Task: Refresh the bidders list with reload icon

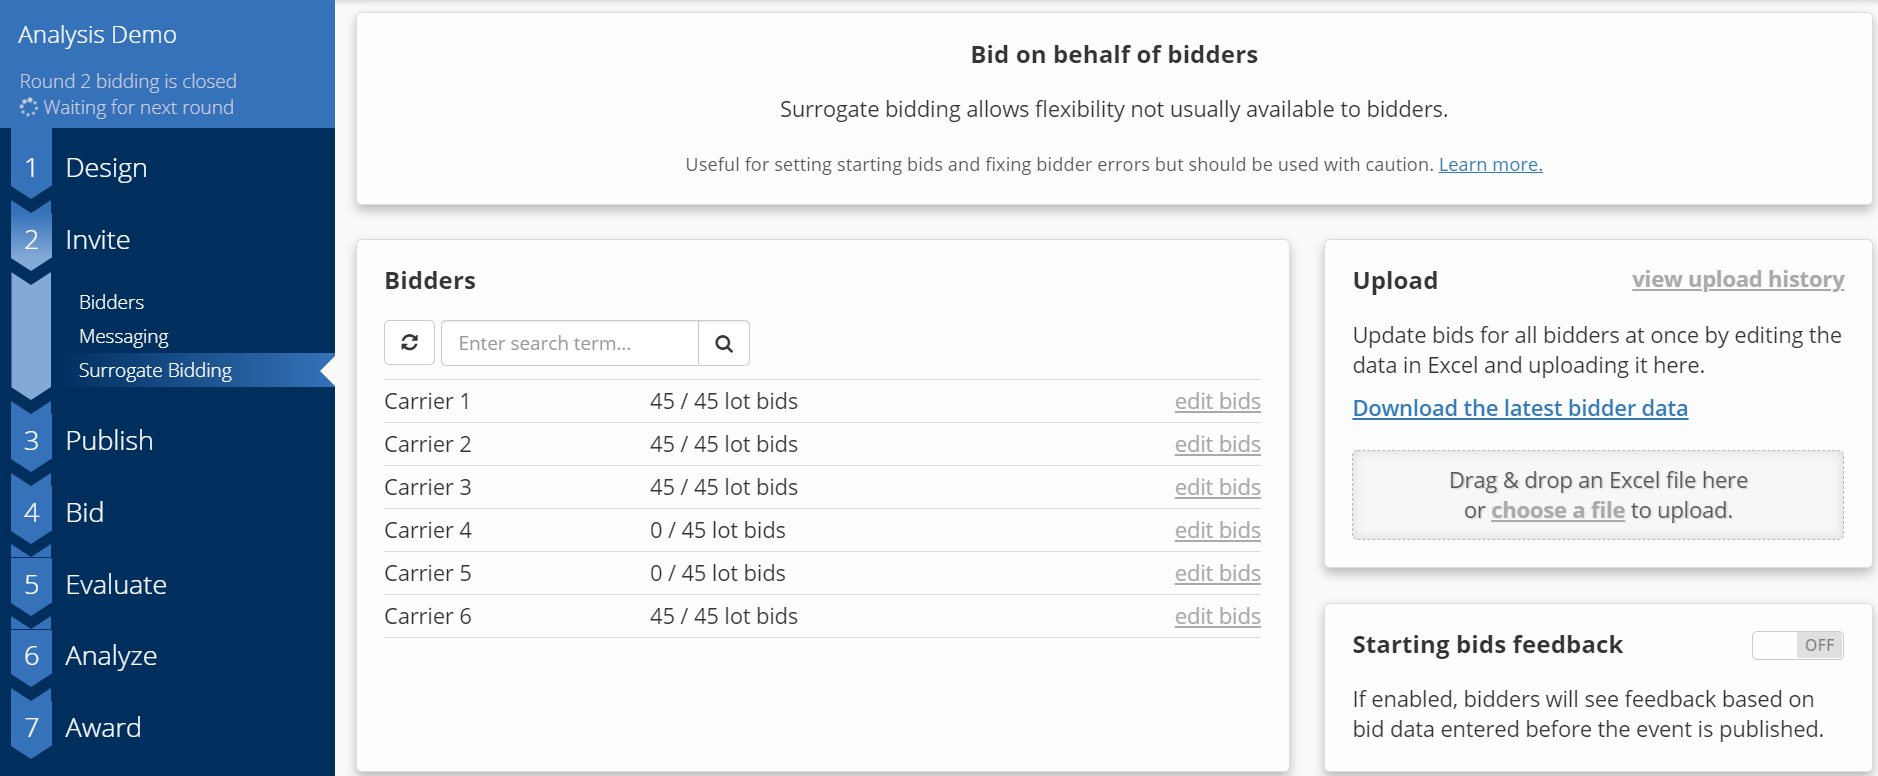Action: pos(409,343)
